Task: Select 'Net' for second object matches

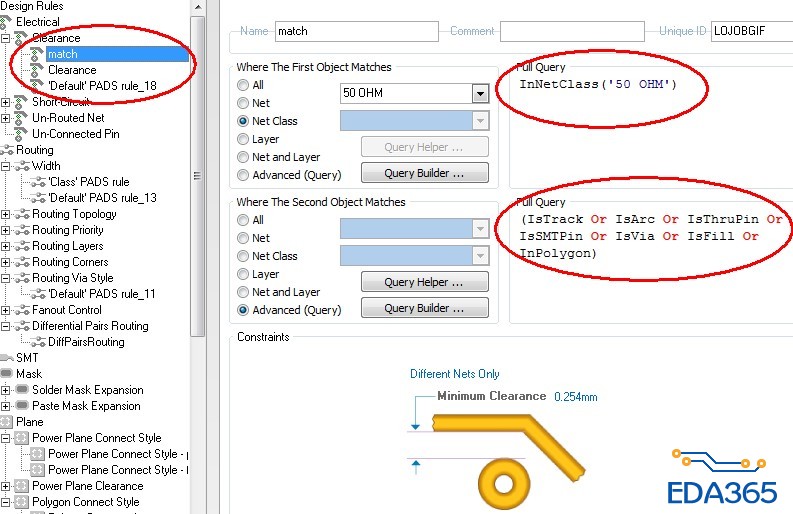Action: point(243,238)
